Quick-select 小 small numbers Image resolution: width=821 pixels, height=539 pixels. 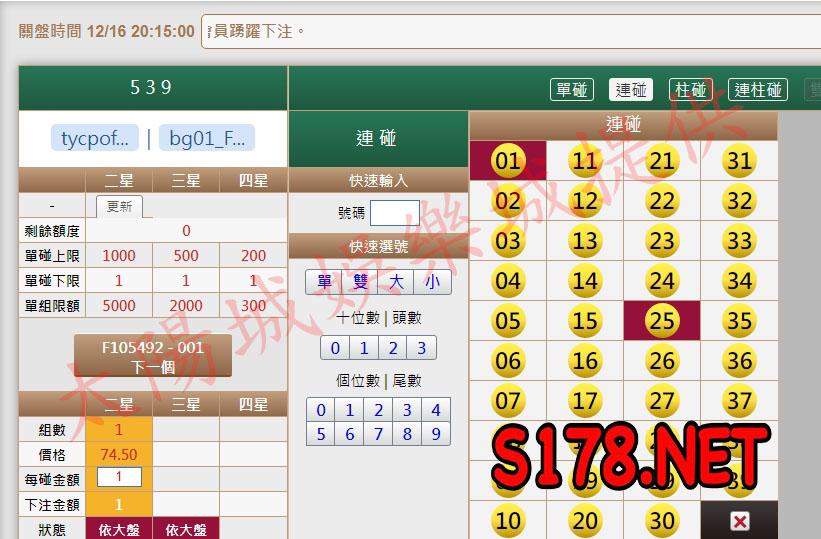coord(432,282)
